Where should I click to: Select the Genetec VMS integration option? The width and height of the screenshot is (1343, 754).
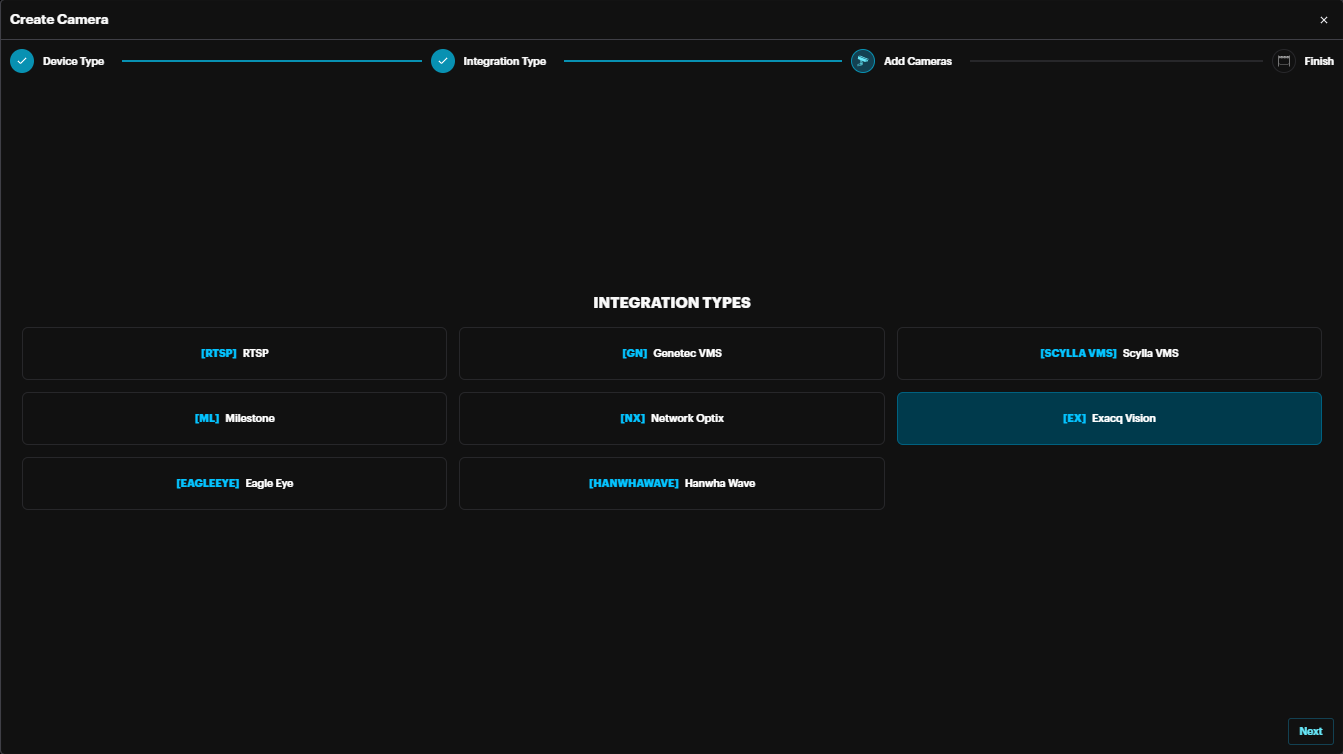(671, 353)
